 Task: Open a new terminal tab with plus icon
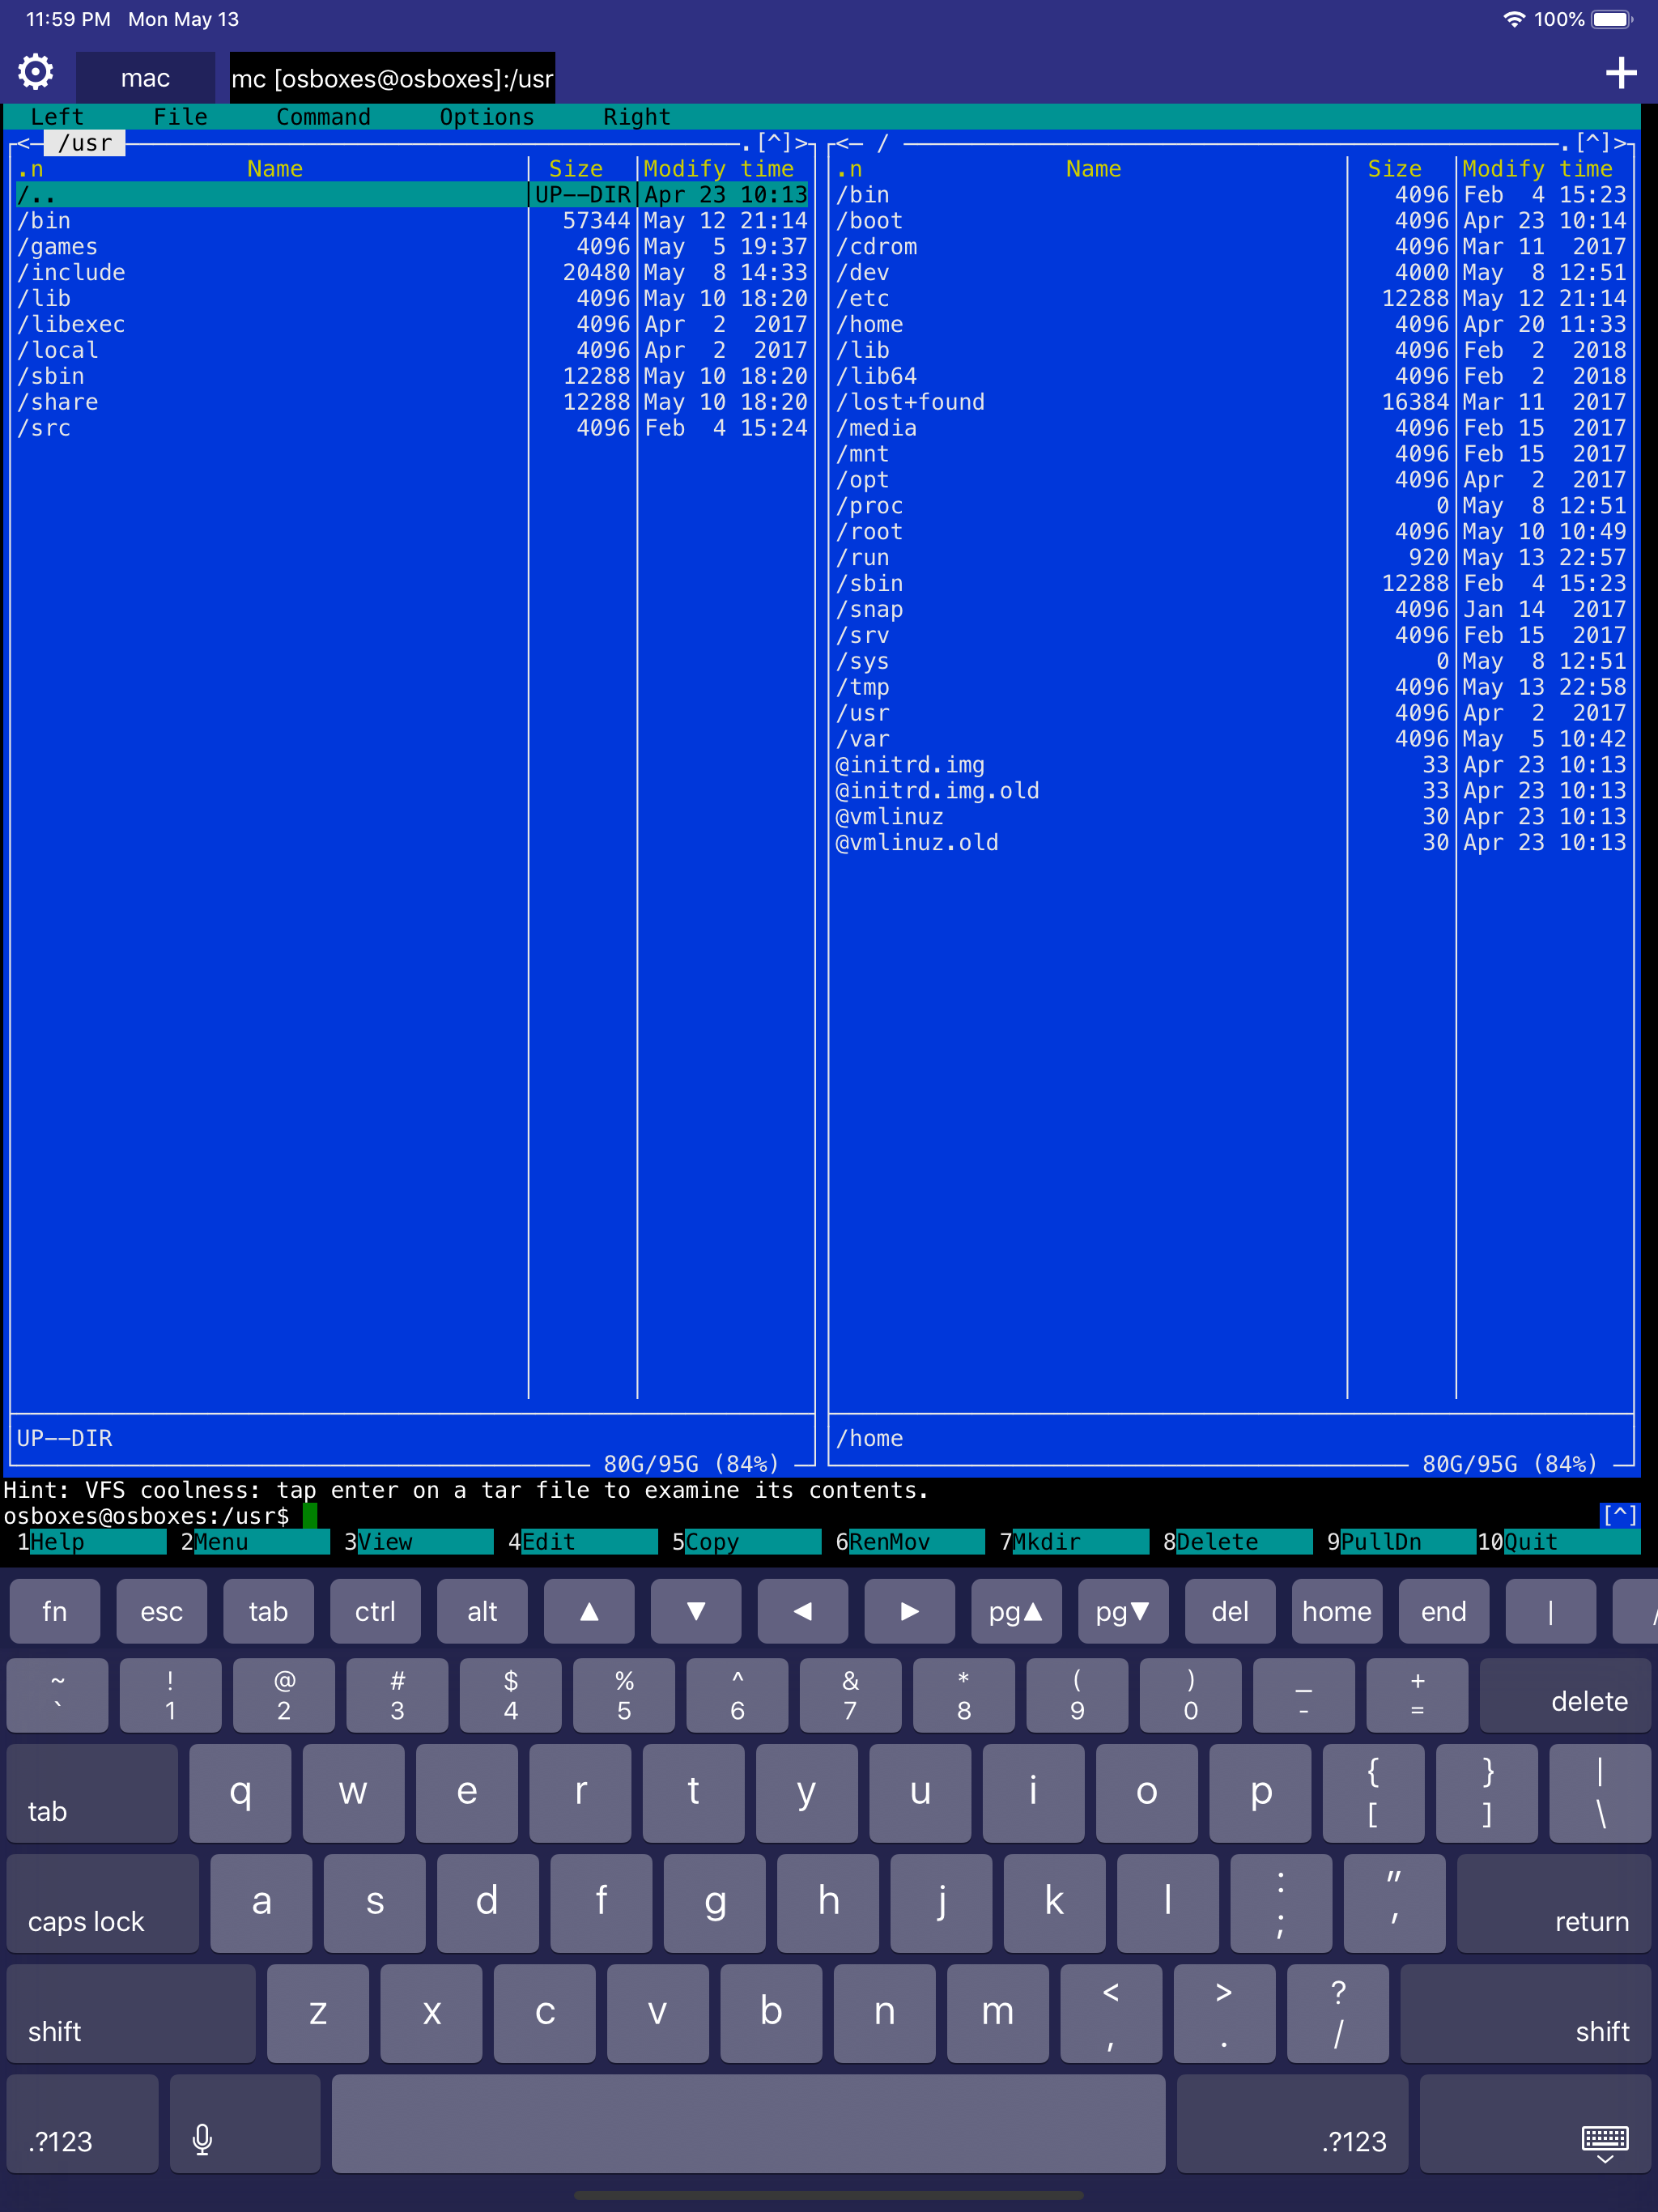[1622, 71]
